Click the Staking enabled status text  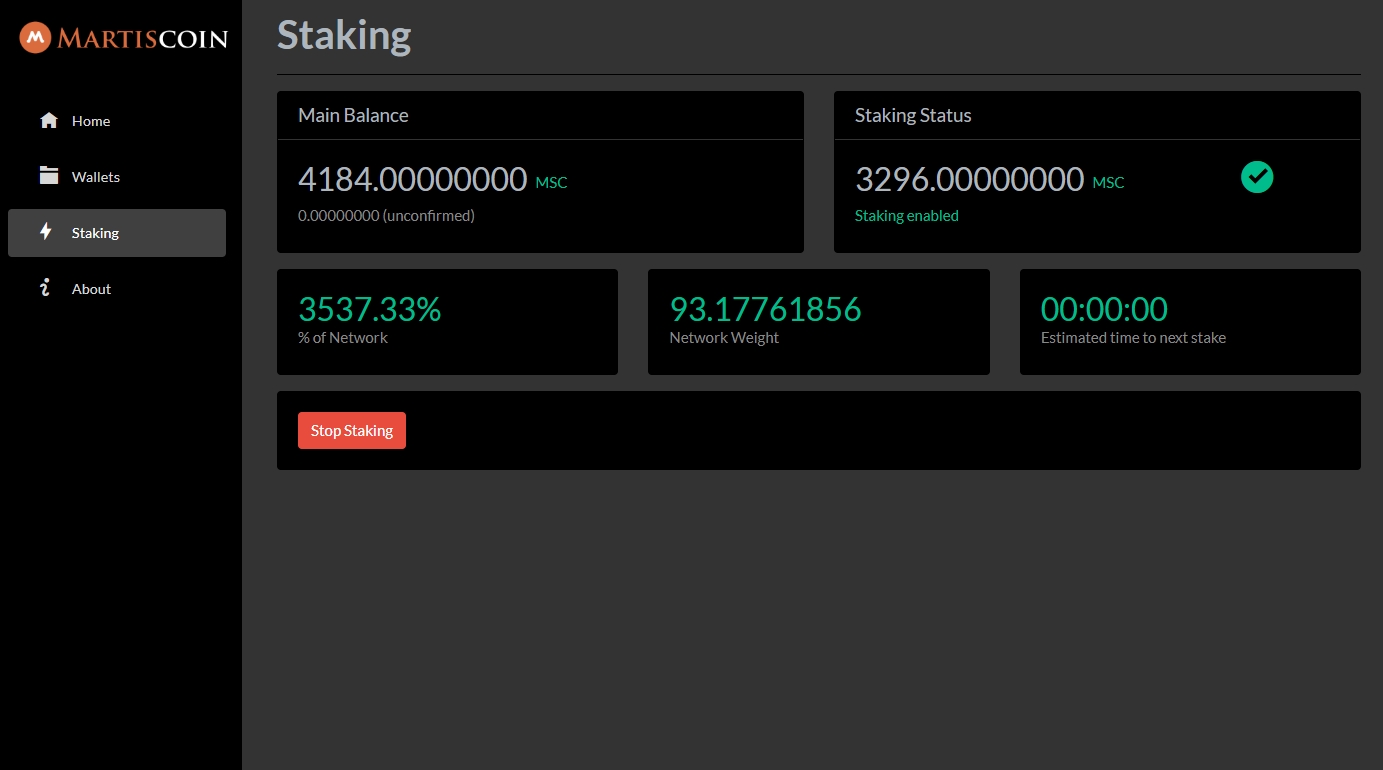(x=907, y=215)
